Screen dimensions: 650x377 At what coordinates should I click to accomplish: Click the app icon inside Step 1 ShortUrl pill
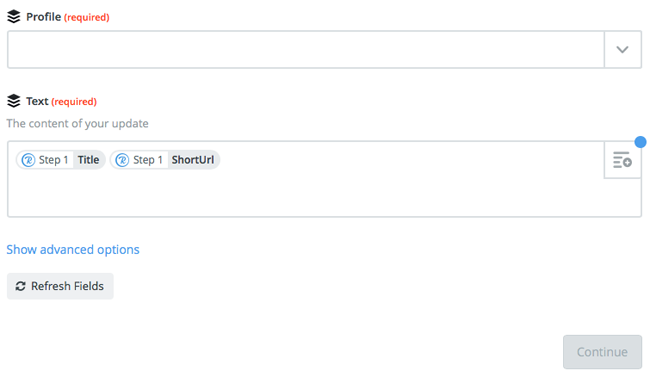[122, 160]
